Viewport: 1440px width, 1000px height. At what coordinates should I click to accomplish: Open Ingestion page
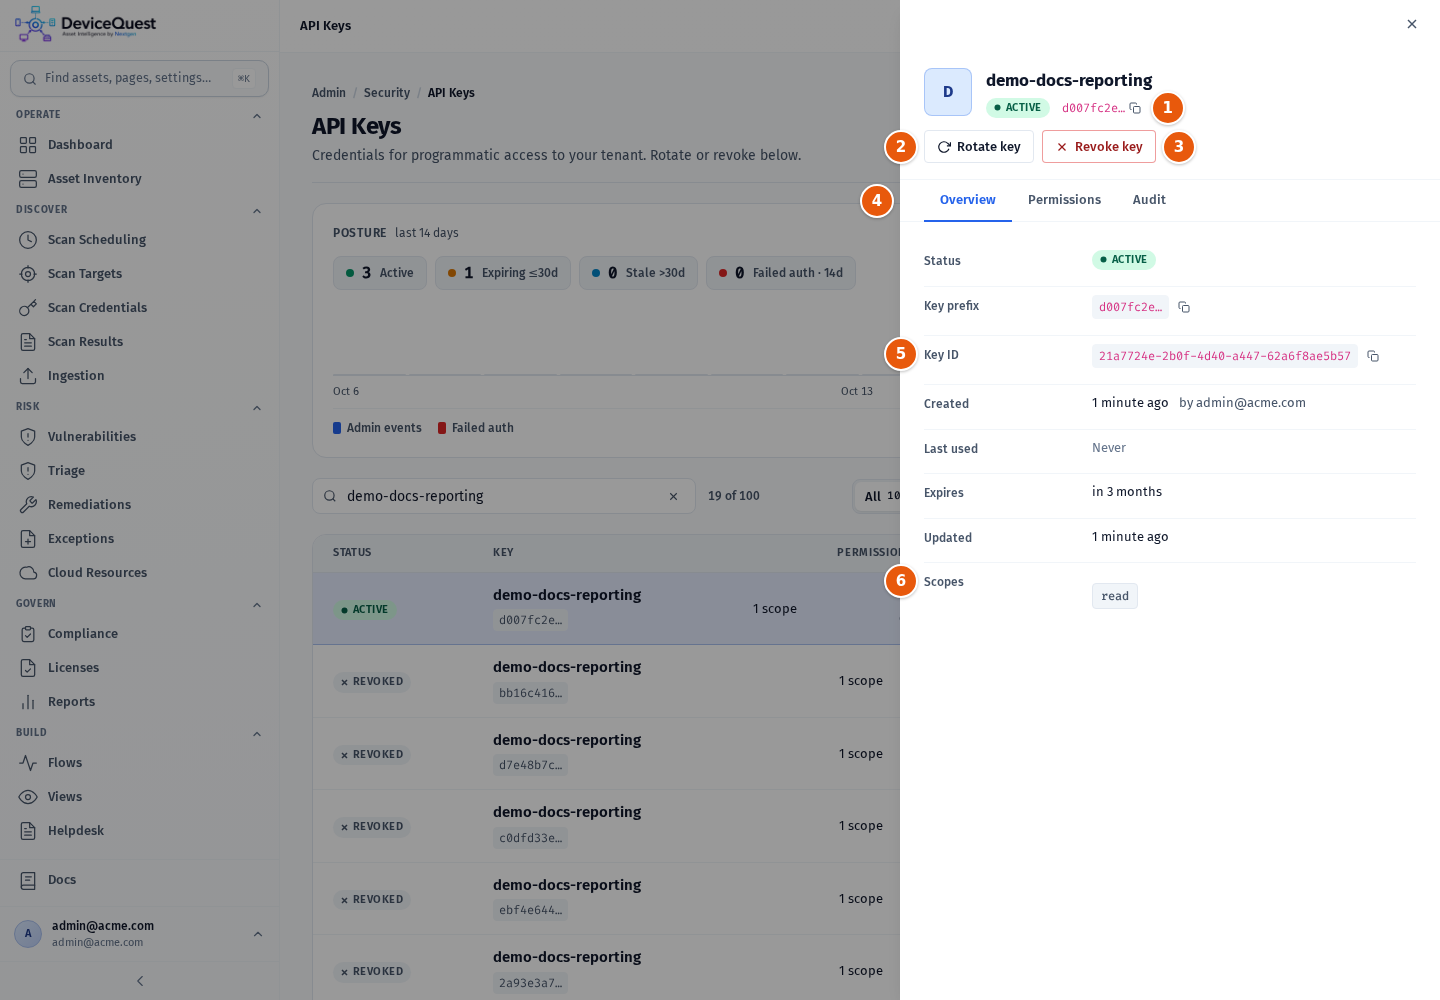pos(139,376)
